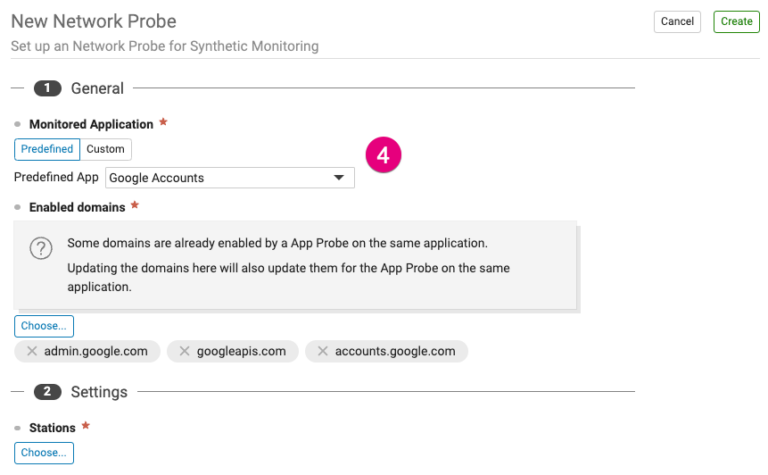Remove the accounts.google.com domain chip

click(322, 351)
